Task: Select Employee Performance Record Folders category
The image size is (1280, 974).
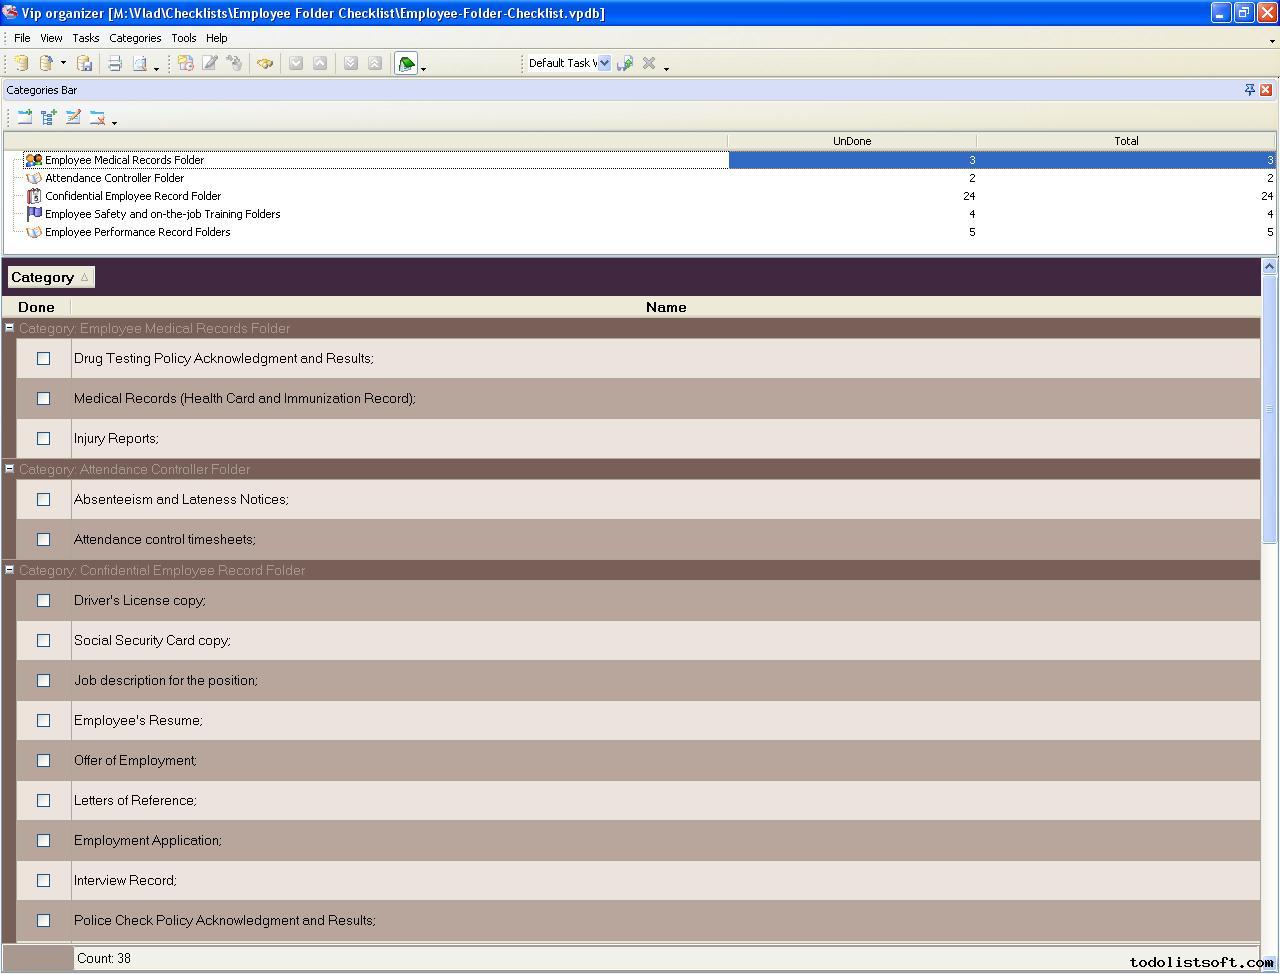Action: (137, 232)
